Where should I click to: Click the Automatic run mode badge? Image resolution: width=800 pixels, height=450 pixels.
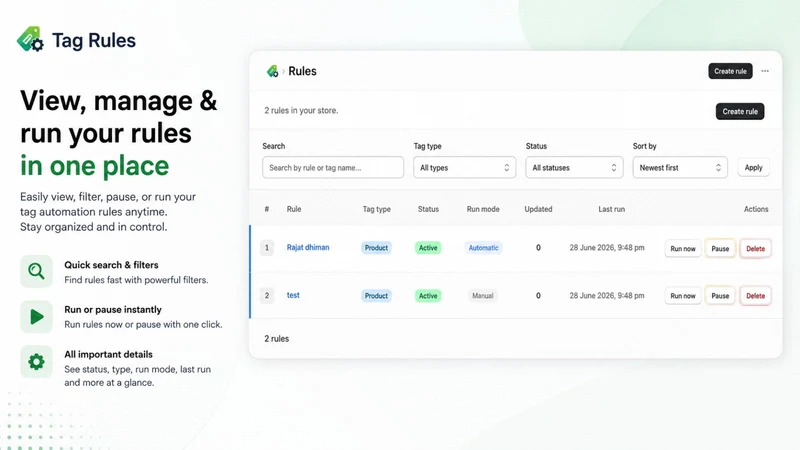point(483,248)
